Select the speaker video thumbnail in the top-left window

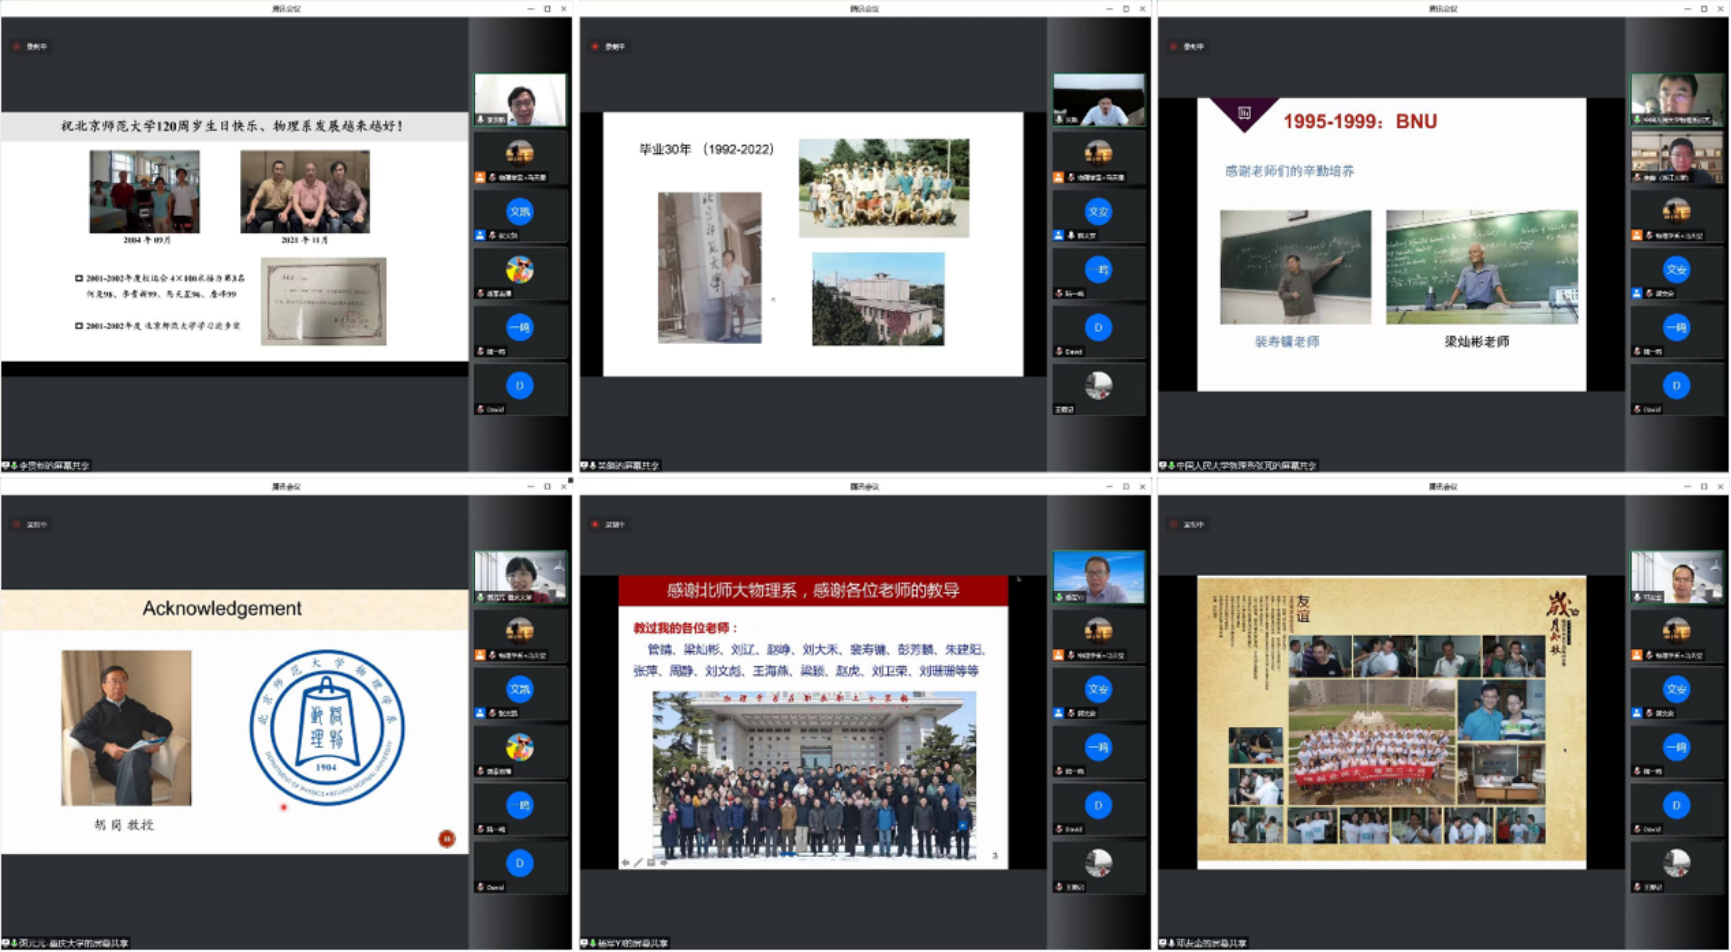coord(520,99)
